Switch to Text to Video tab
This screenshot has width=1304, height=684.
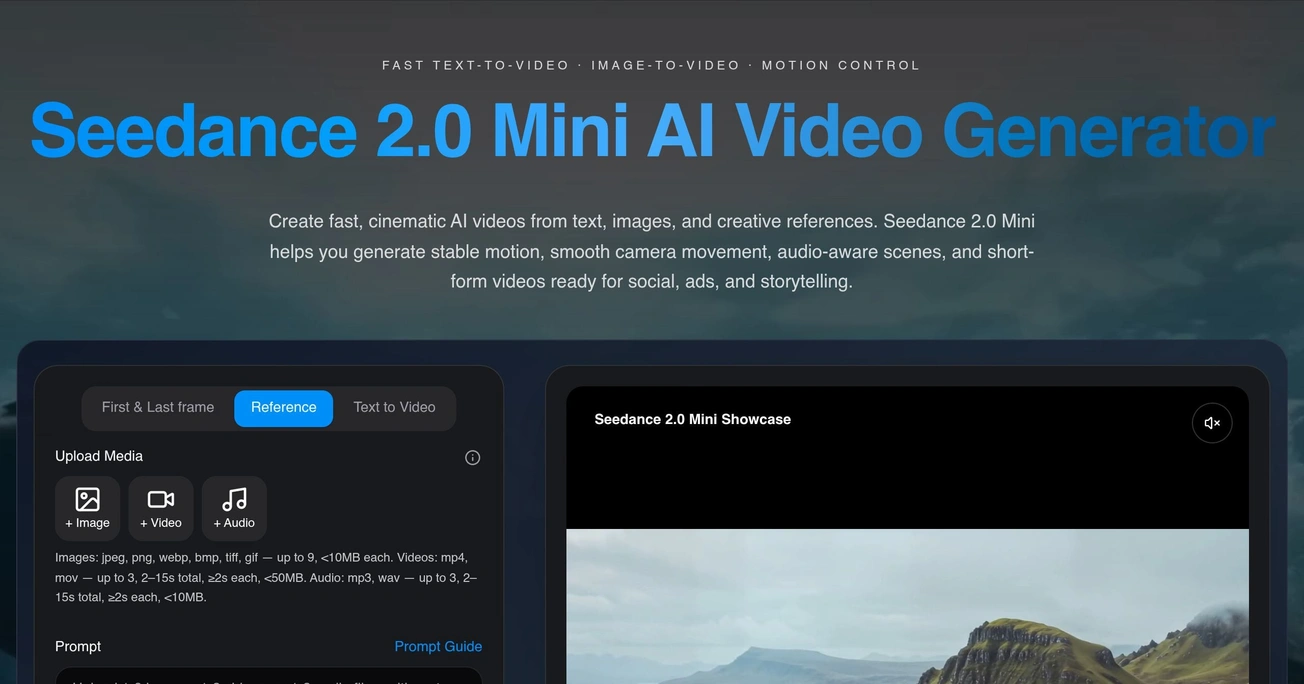394,408
